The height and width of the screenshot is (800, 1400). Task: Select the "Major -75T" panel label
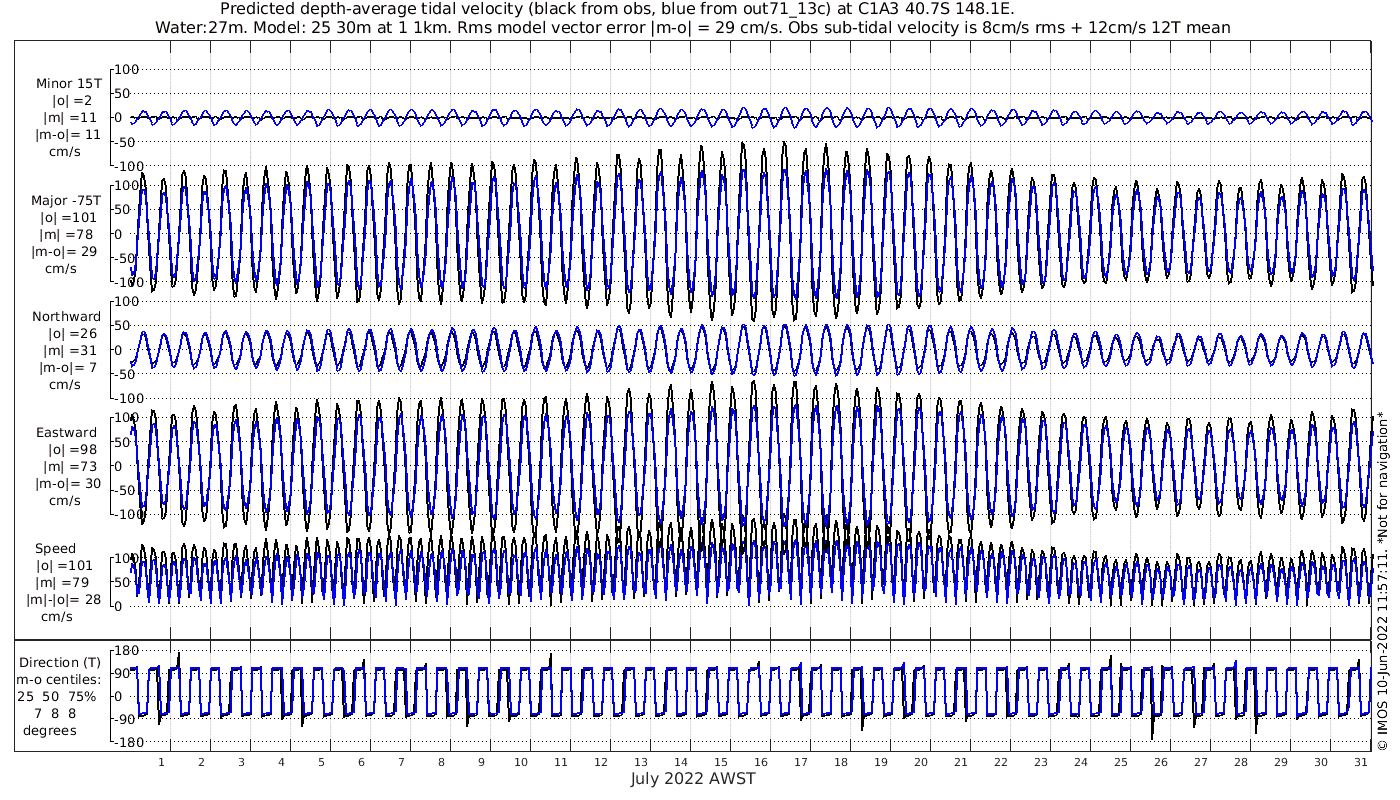pyautogui.click(x=66, y=201)
